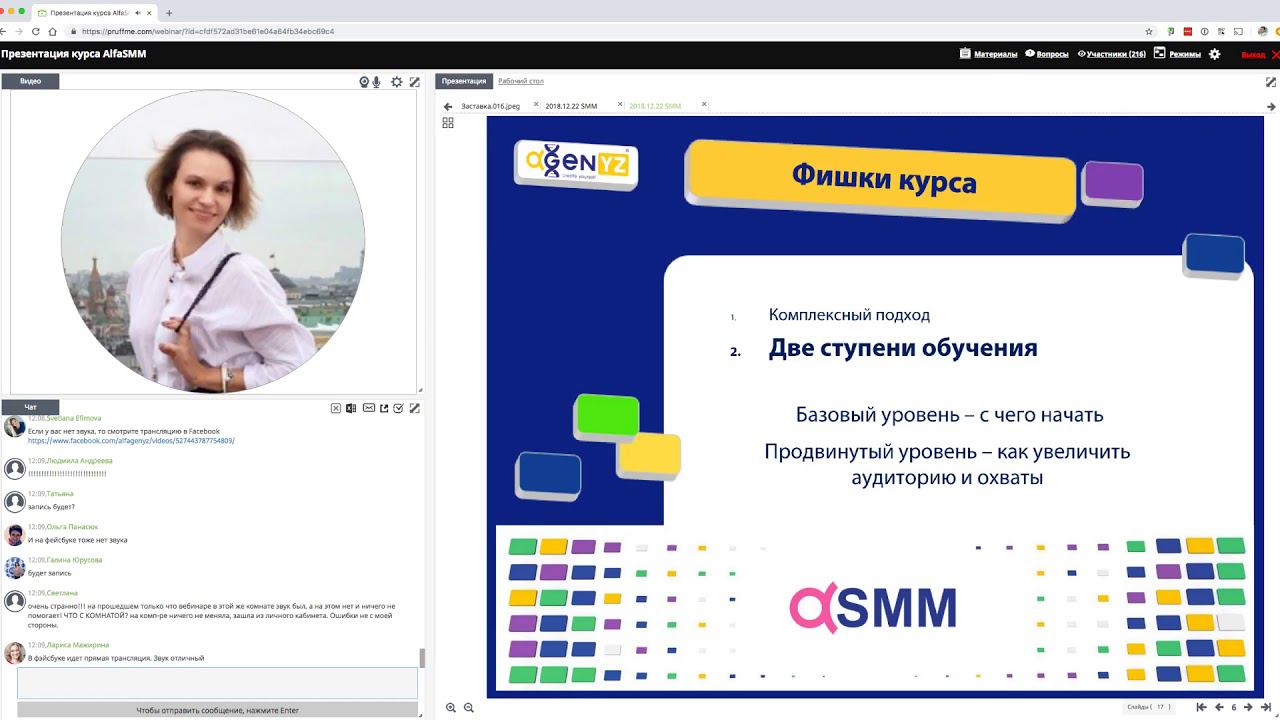This screenshot has height=720, width=1280.
Task: Select chat user Людмила Андреева
Action: pos(79,461)
